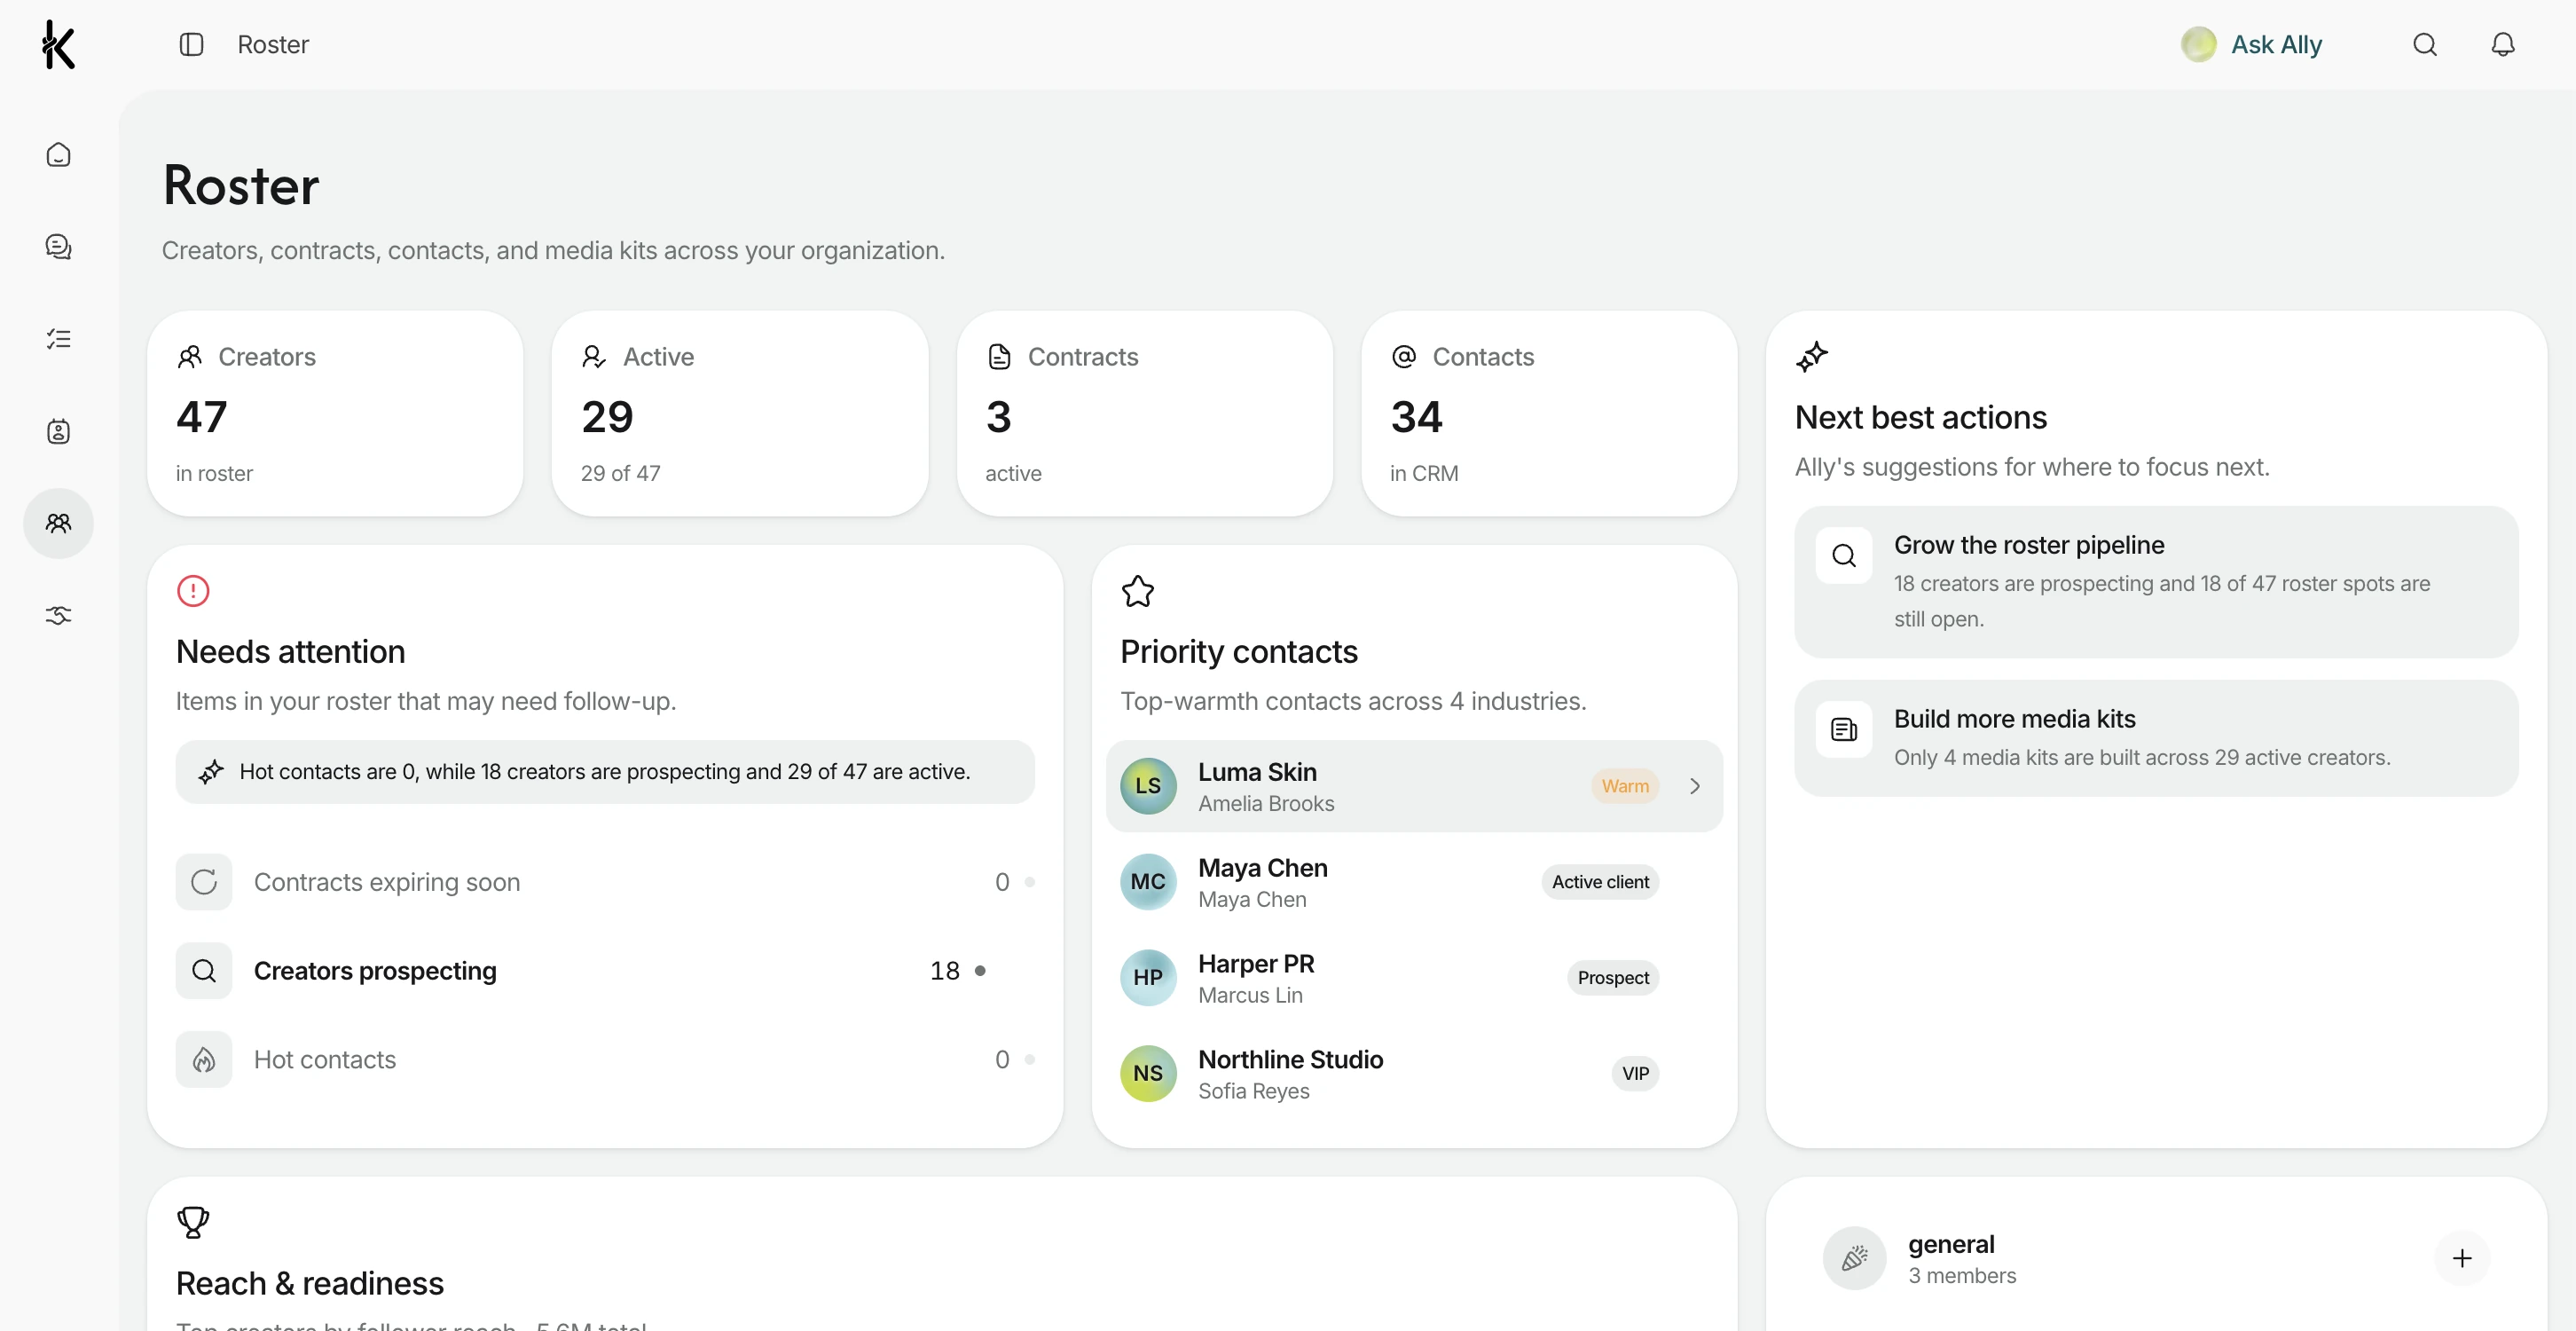The image size is (2576, 1331).
Task: Expand the Luma Skin contact chevron
Action: tap(1694, 786)
